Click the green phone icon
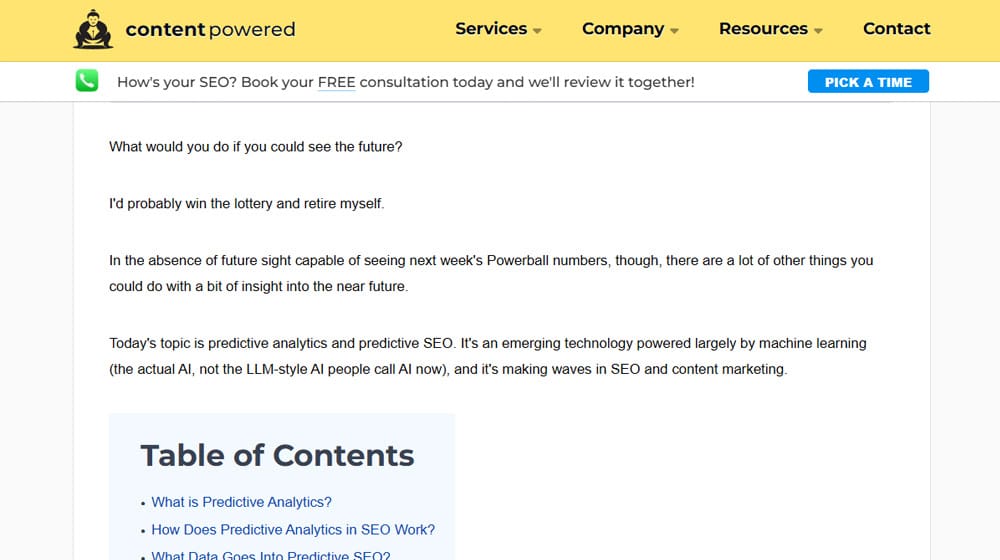Image resolution: width=1000 pixels, height=560 pixels. 87,81
